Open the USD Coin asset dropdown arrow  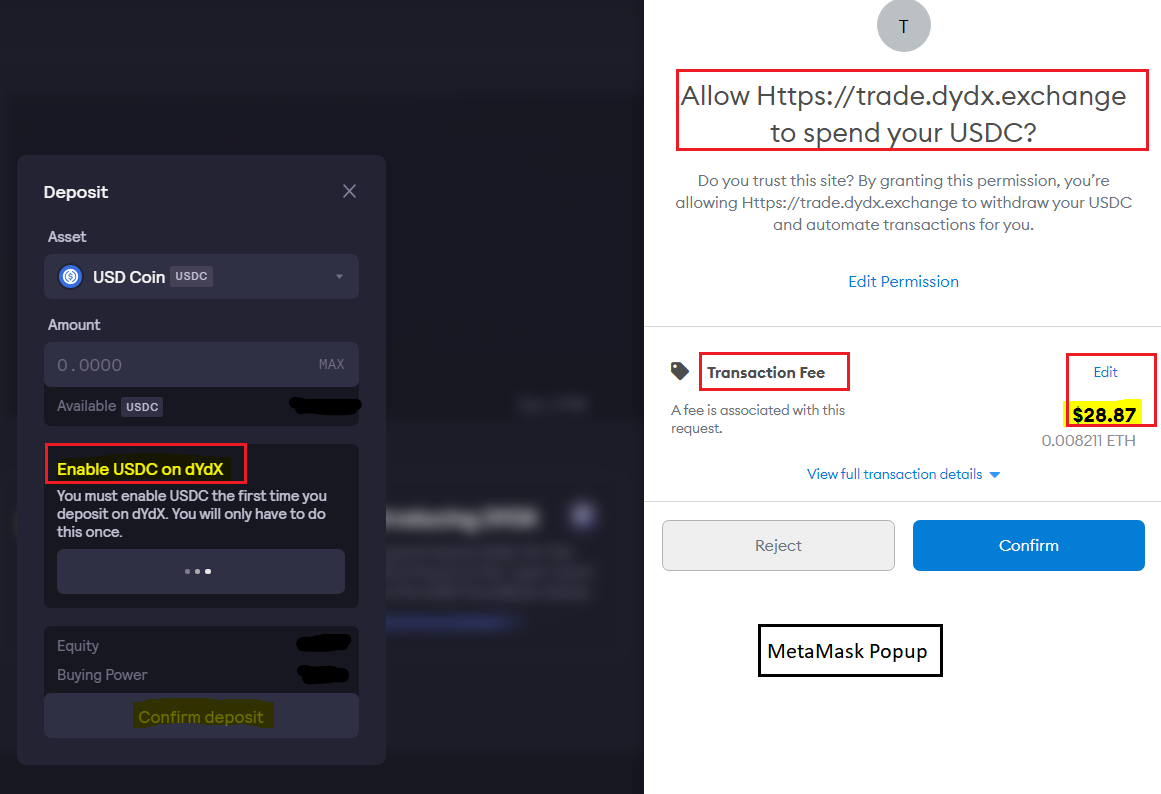point(339,276)
